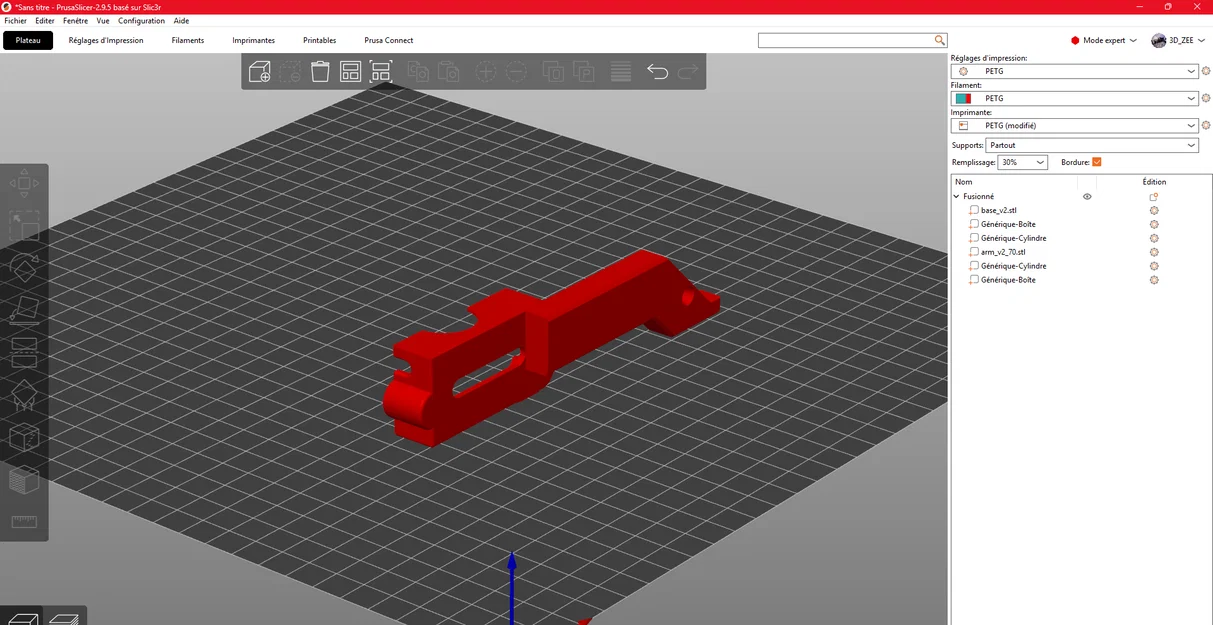Image resolution: width=1213 pixels, height=625 pixels.
Task: Open the 3D_ZEE account dropdown
Action: 1178,40
